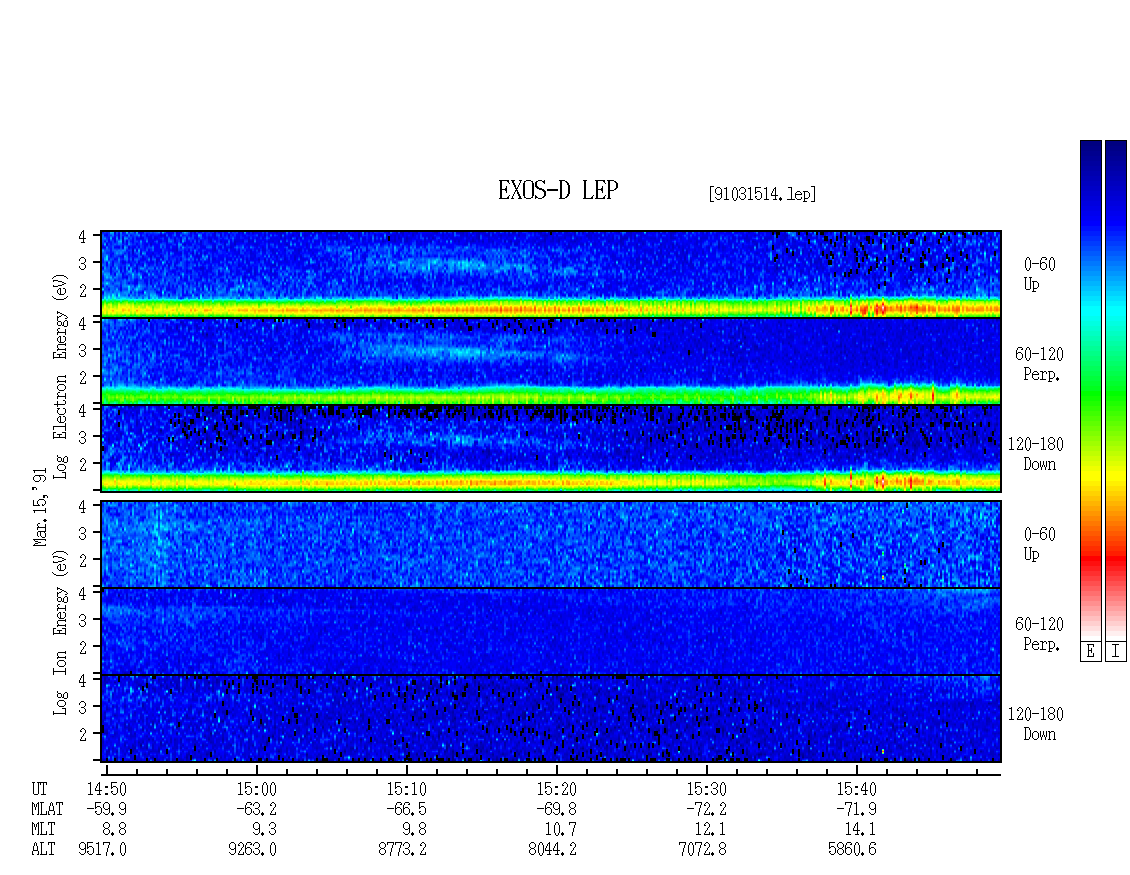
Task: Click the Mar. 15, '91 date label
Action: [x=40, y=507]
